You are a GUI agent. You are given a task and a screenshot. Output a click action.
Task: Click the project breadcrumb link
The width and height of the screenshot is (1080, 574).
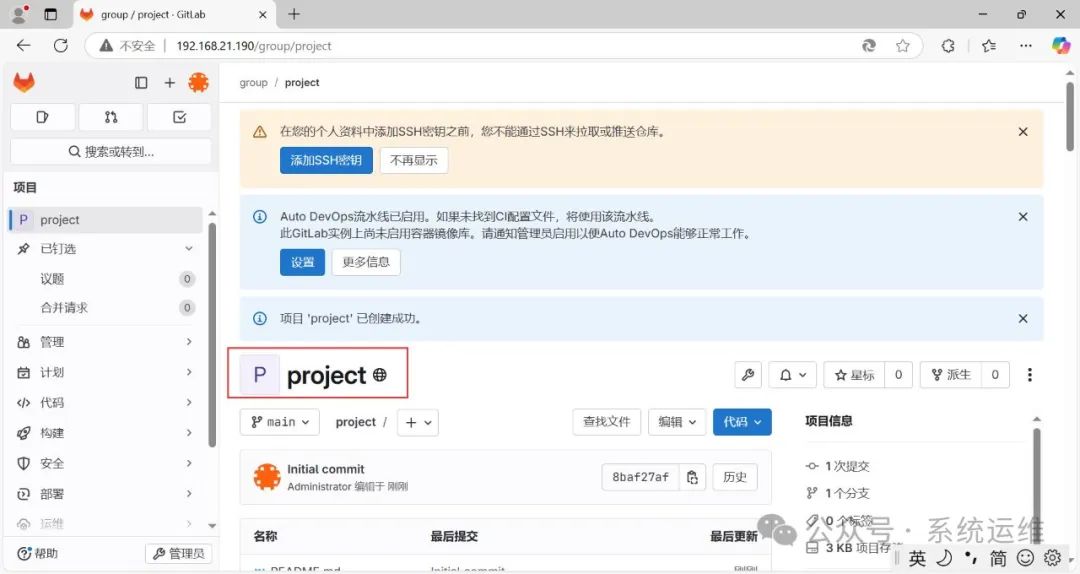pos(302,83)
